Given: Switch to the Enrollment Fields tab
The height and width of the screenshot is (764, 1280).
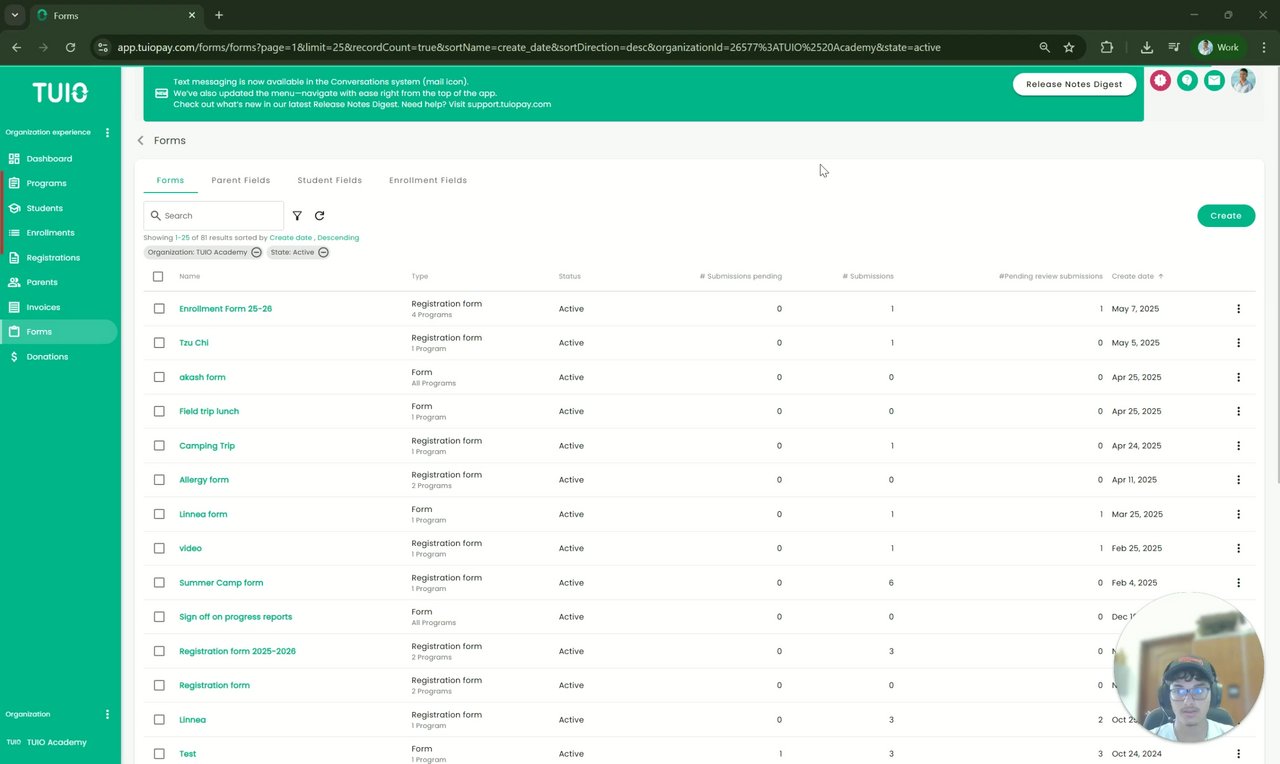Looking at the screenshot, I should pos(428,180).
